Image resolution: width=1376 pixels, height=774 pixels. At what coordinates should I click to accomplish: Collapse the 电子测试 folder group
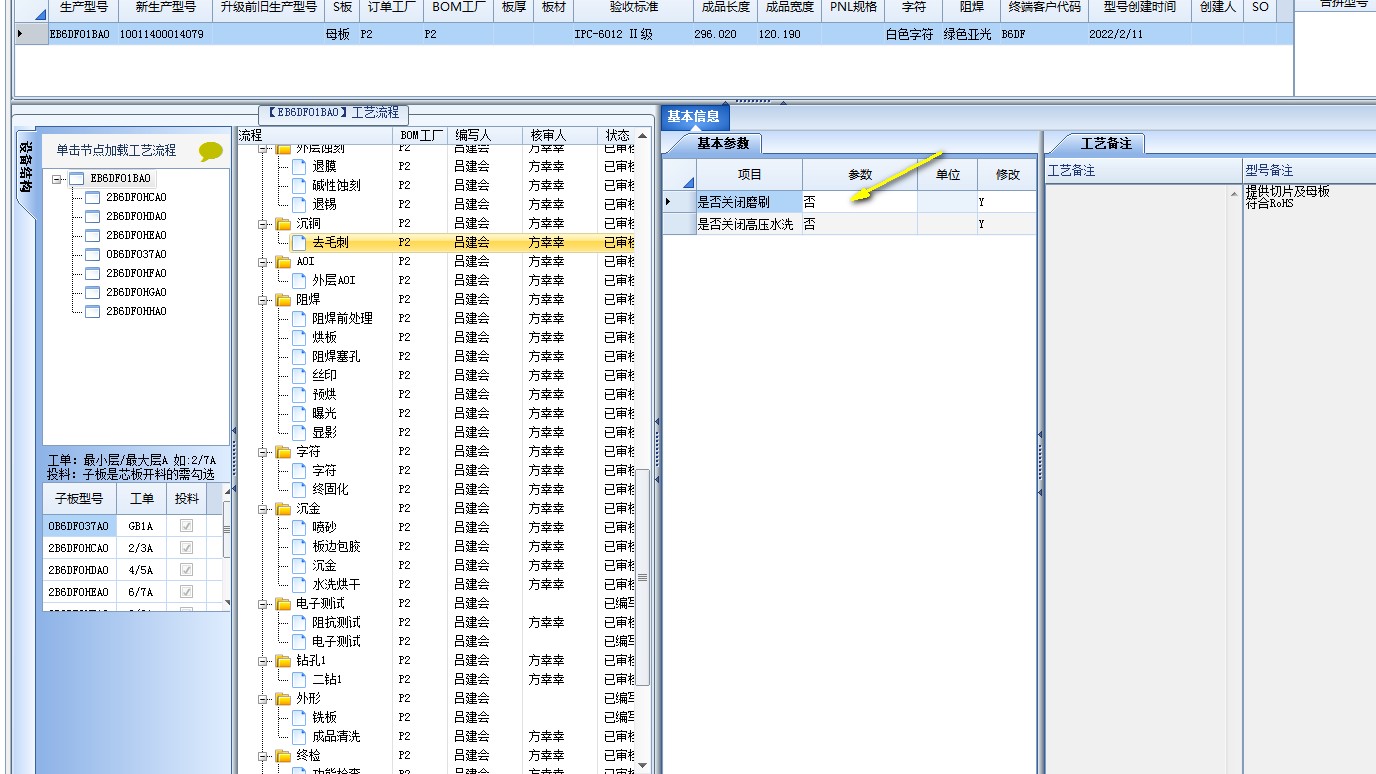pos(264,604)
